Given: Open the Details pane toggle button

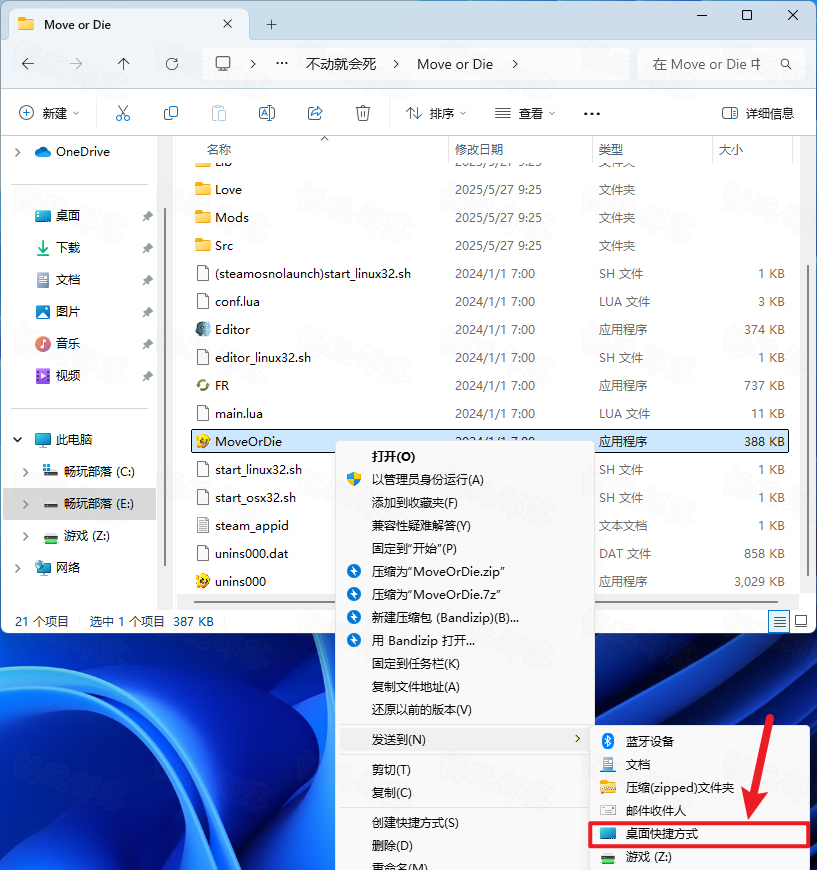Looking at the screenshot, I should pyautogui.click(x=758, y=113).
